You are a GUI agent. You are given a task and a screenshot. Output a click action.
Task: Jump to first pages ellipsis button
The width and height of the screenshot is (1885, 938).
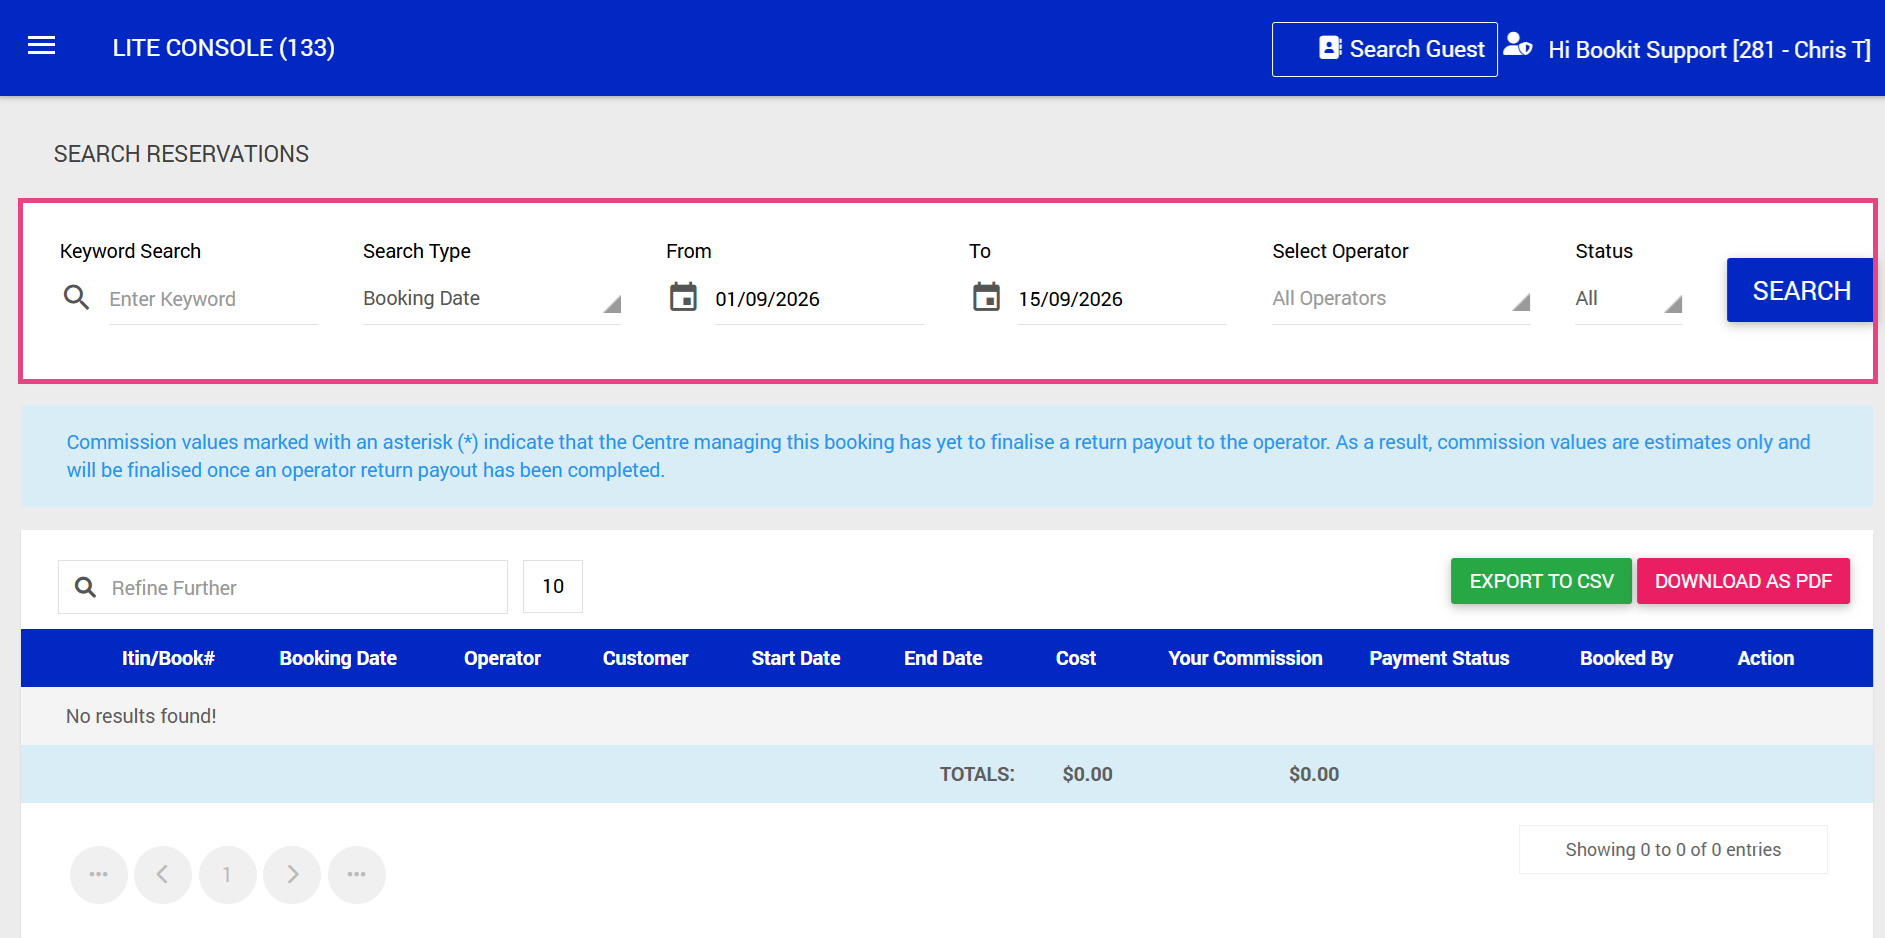pos(98,875)
